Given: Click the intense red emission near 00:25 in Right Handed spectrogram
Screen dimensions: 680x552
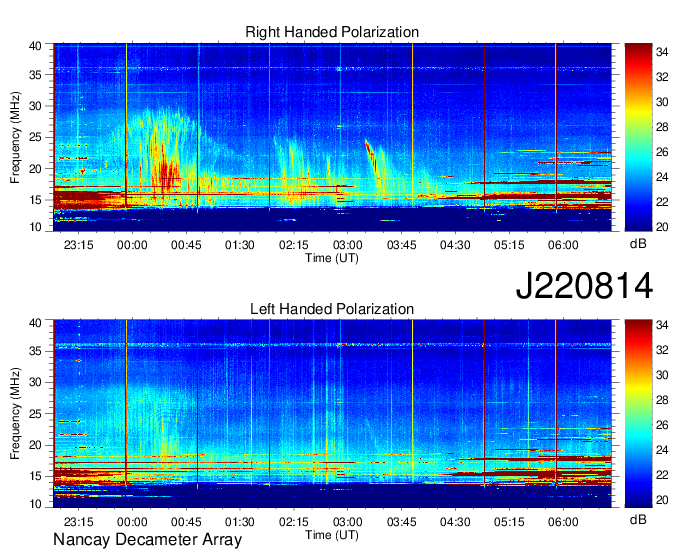Looking at the screenshot, I should tap(167, 173).
